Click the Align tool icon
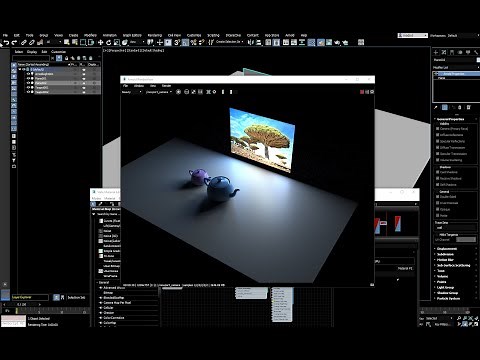 pyautogui.click(x=259, y=42)
